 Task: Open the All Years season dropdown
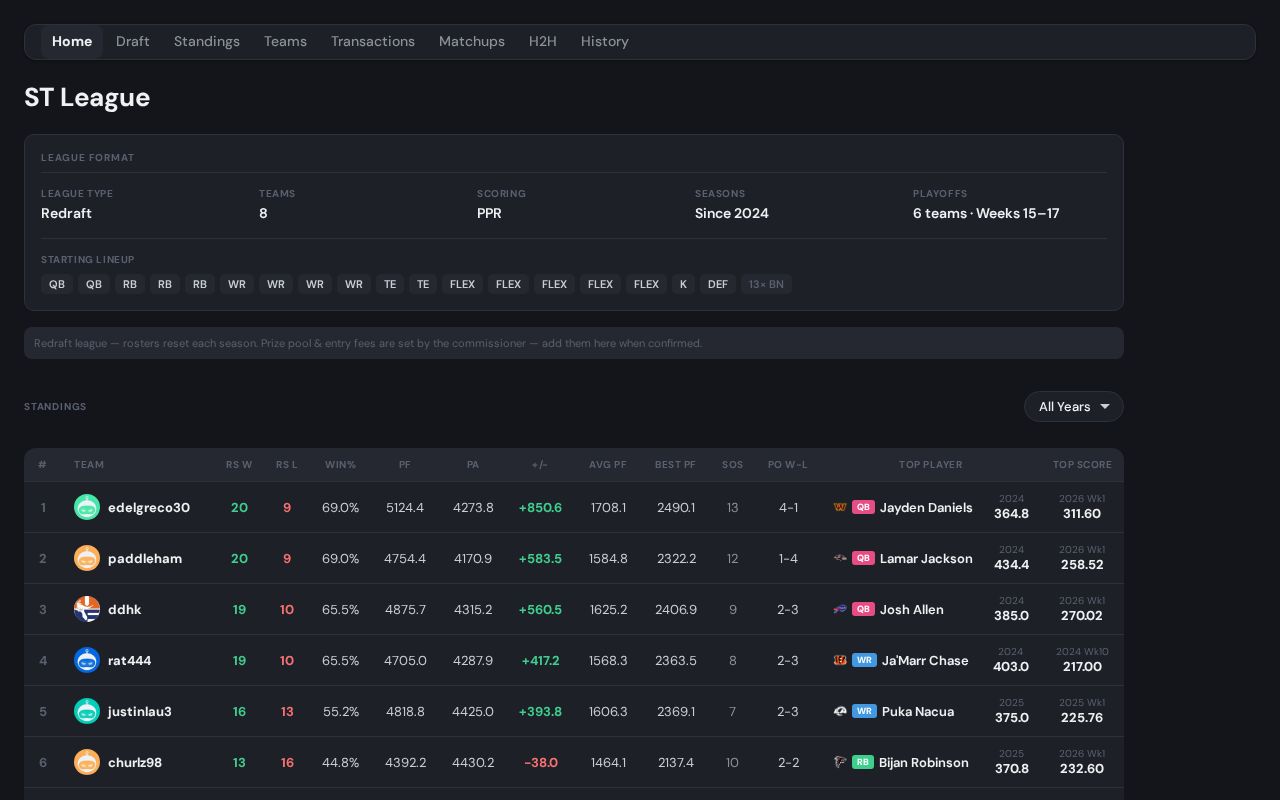click(x=1074, y=407)
